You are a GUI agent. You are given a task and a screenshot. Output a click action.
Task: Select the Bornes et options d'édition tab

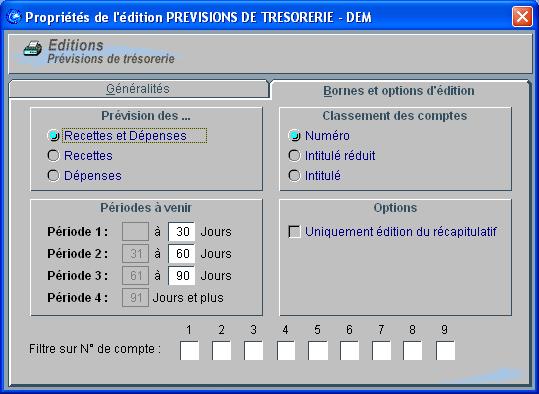pyautogui.click(x=399, y=91)
